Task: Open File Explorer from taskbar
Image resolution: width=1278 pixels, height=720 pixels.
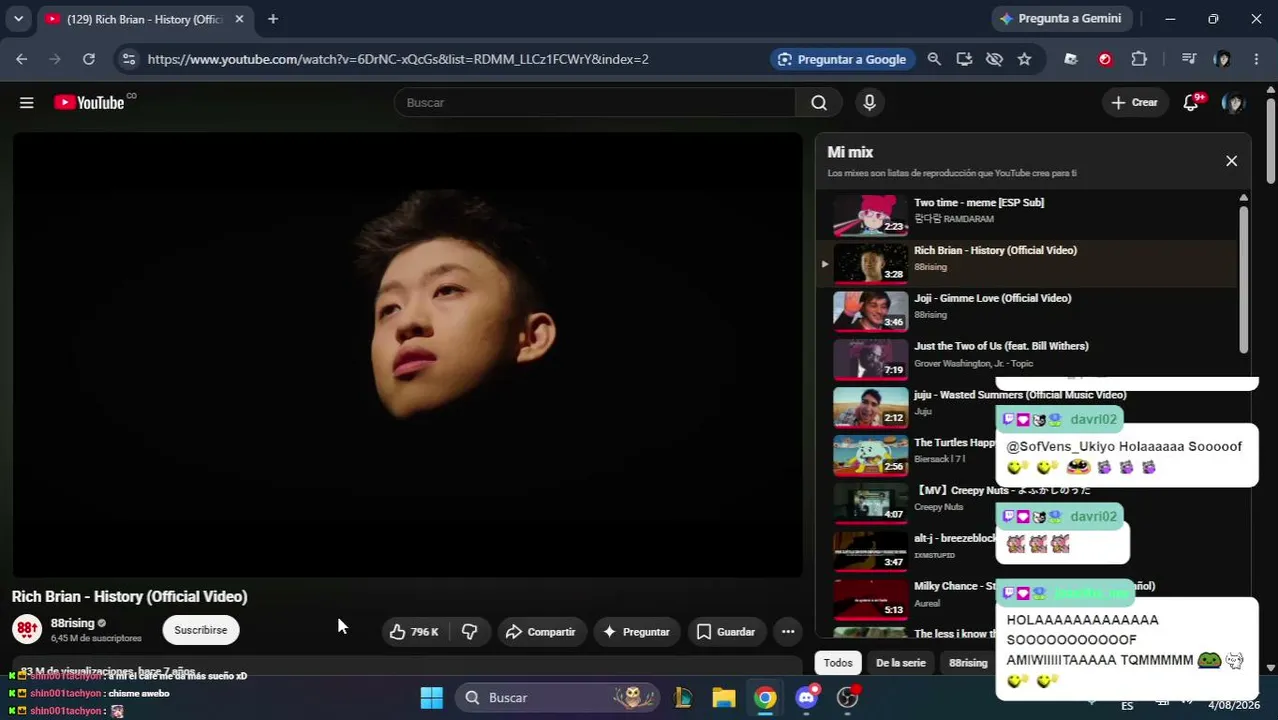Action: tap(724, 697)
